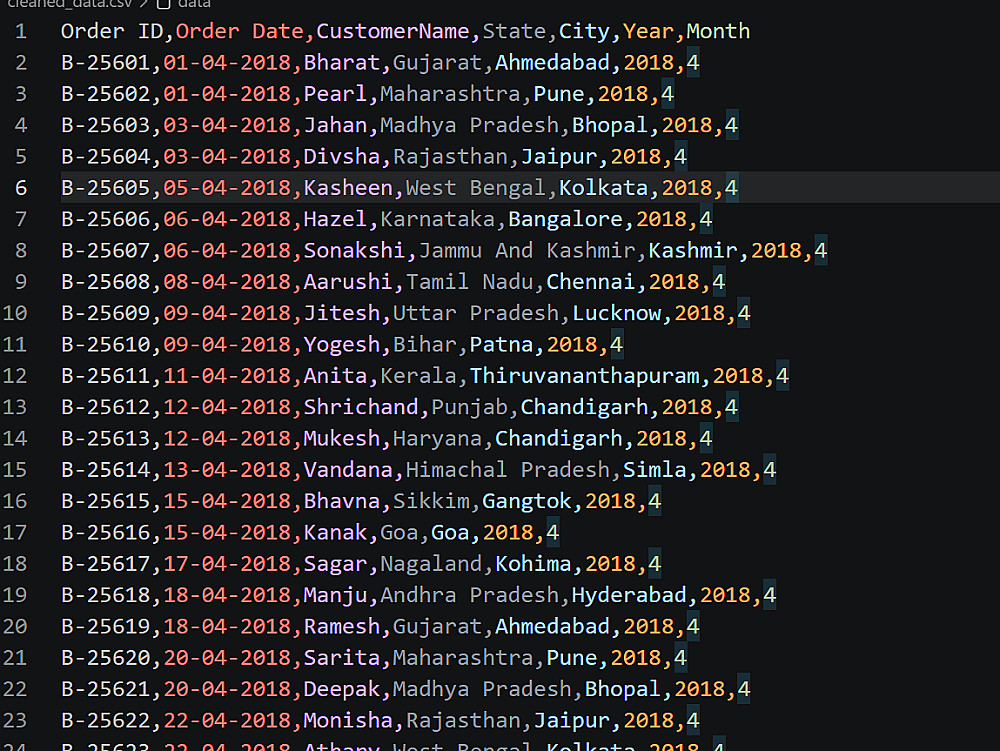Click customer name Bhavna

(x=342, y=500)
